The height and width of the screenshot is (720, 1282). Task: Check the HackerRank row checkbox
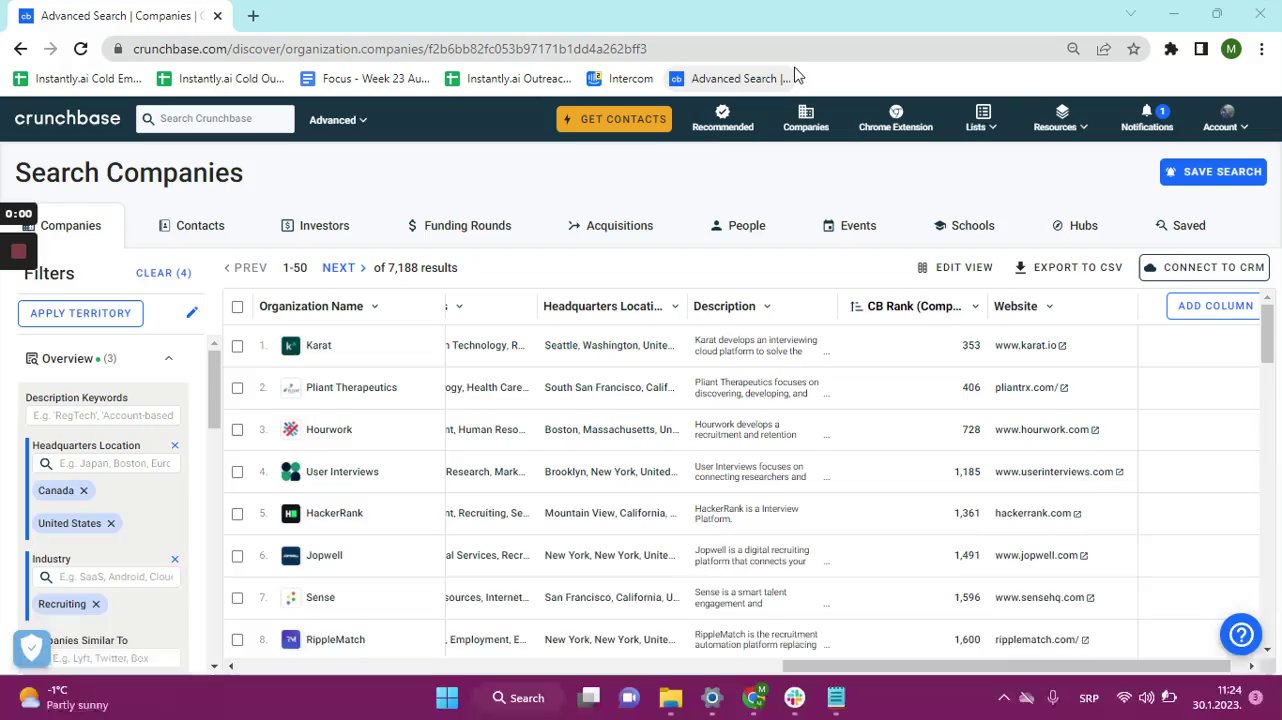[x=237, y=514]
